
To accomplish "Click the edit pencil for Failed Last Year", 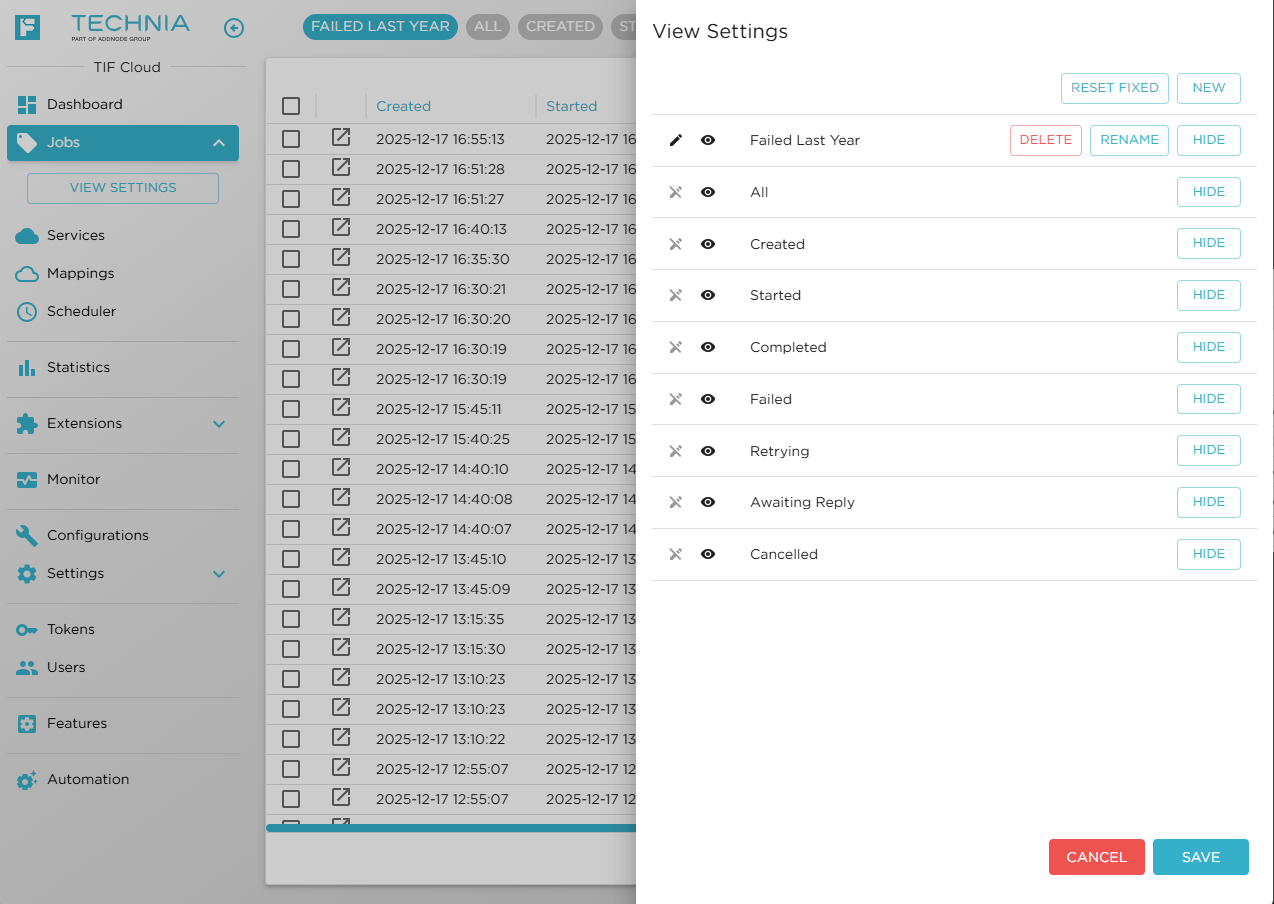I will tap(674, 140).
